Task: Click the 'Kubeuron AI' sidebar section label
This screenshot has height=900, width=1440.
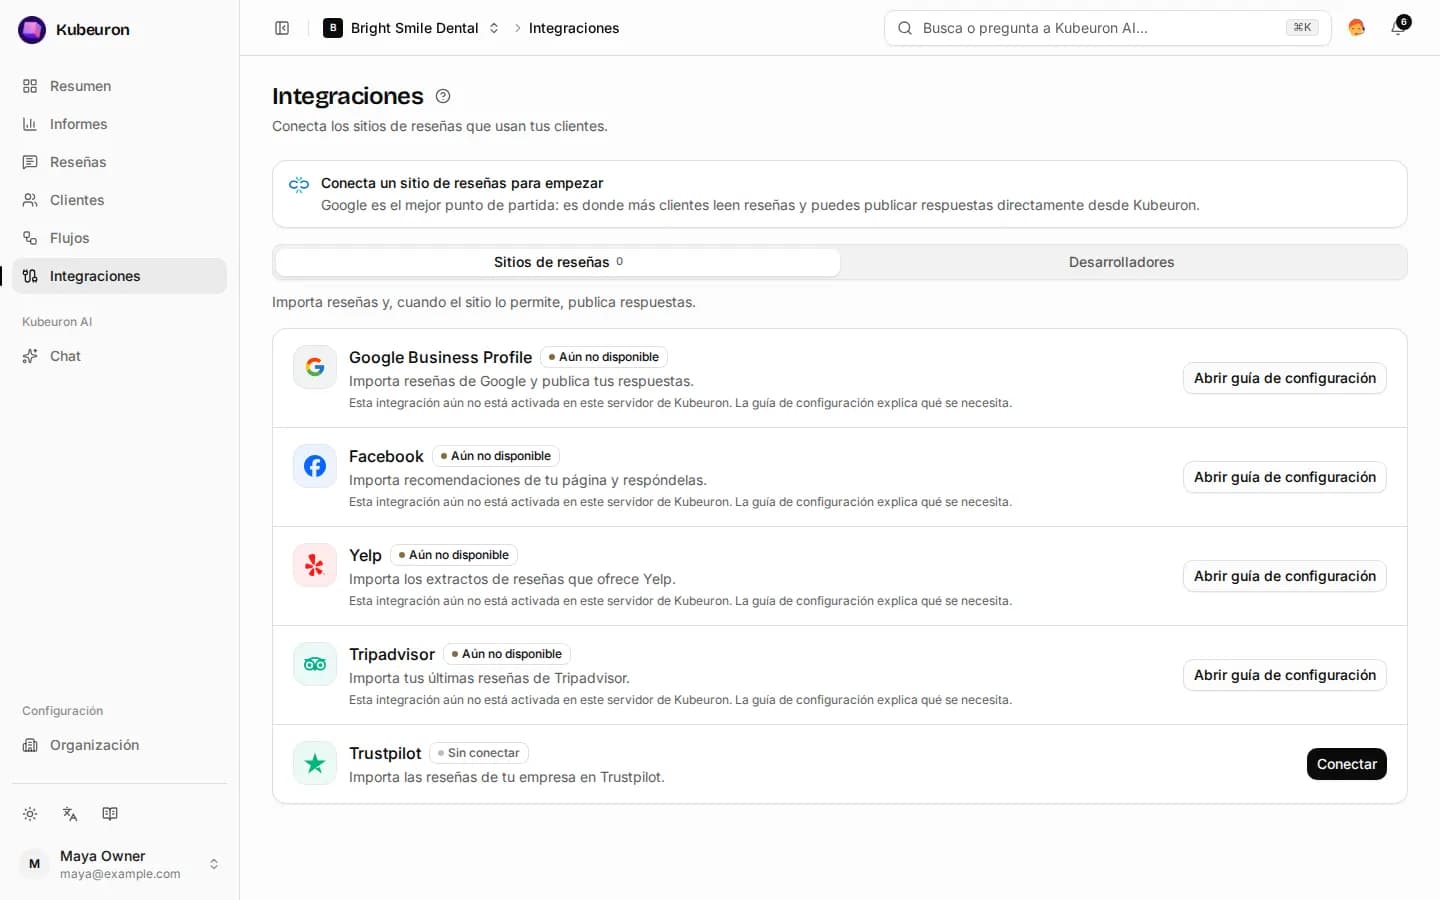Action: (57, 322)
